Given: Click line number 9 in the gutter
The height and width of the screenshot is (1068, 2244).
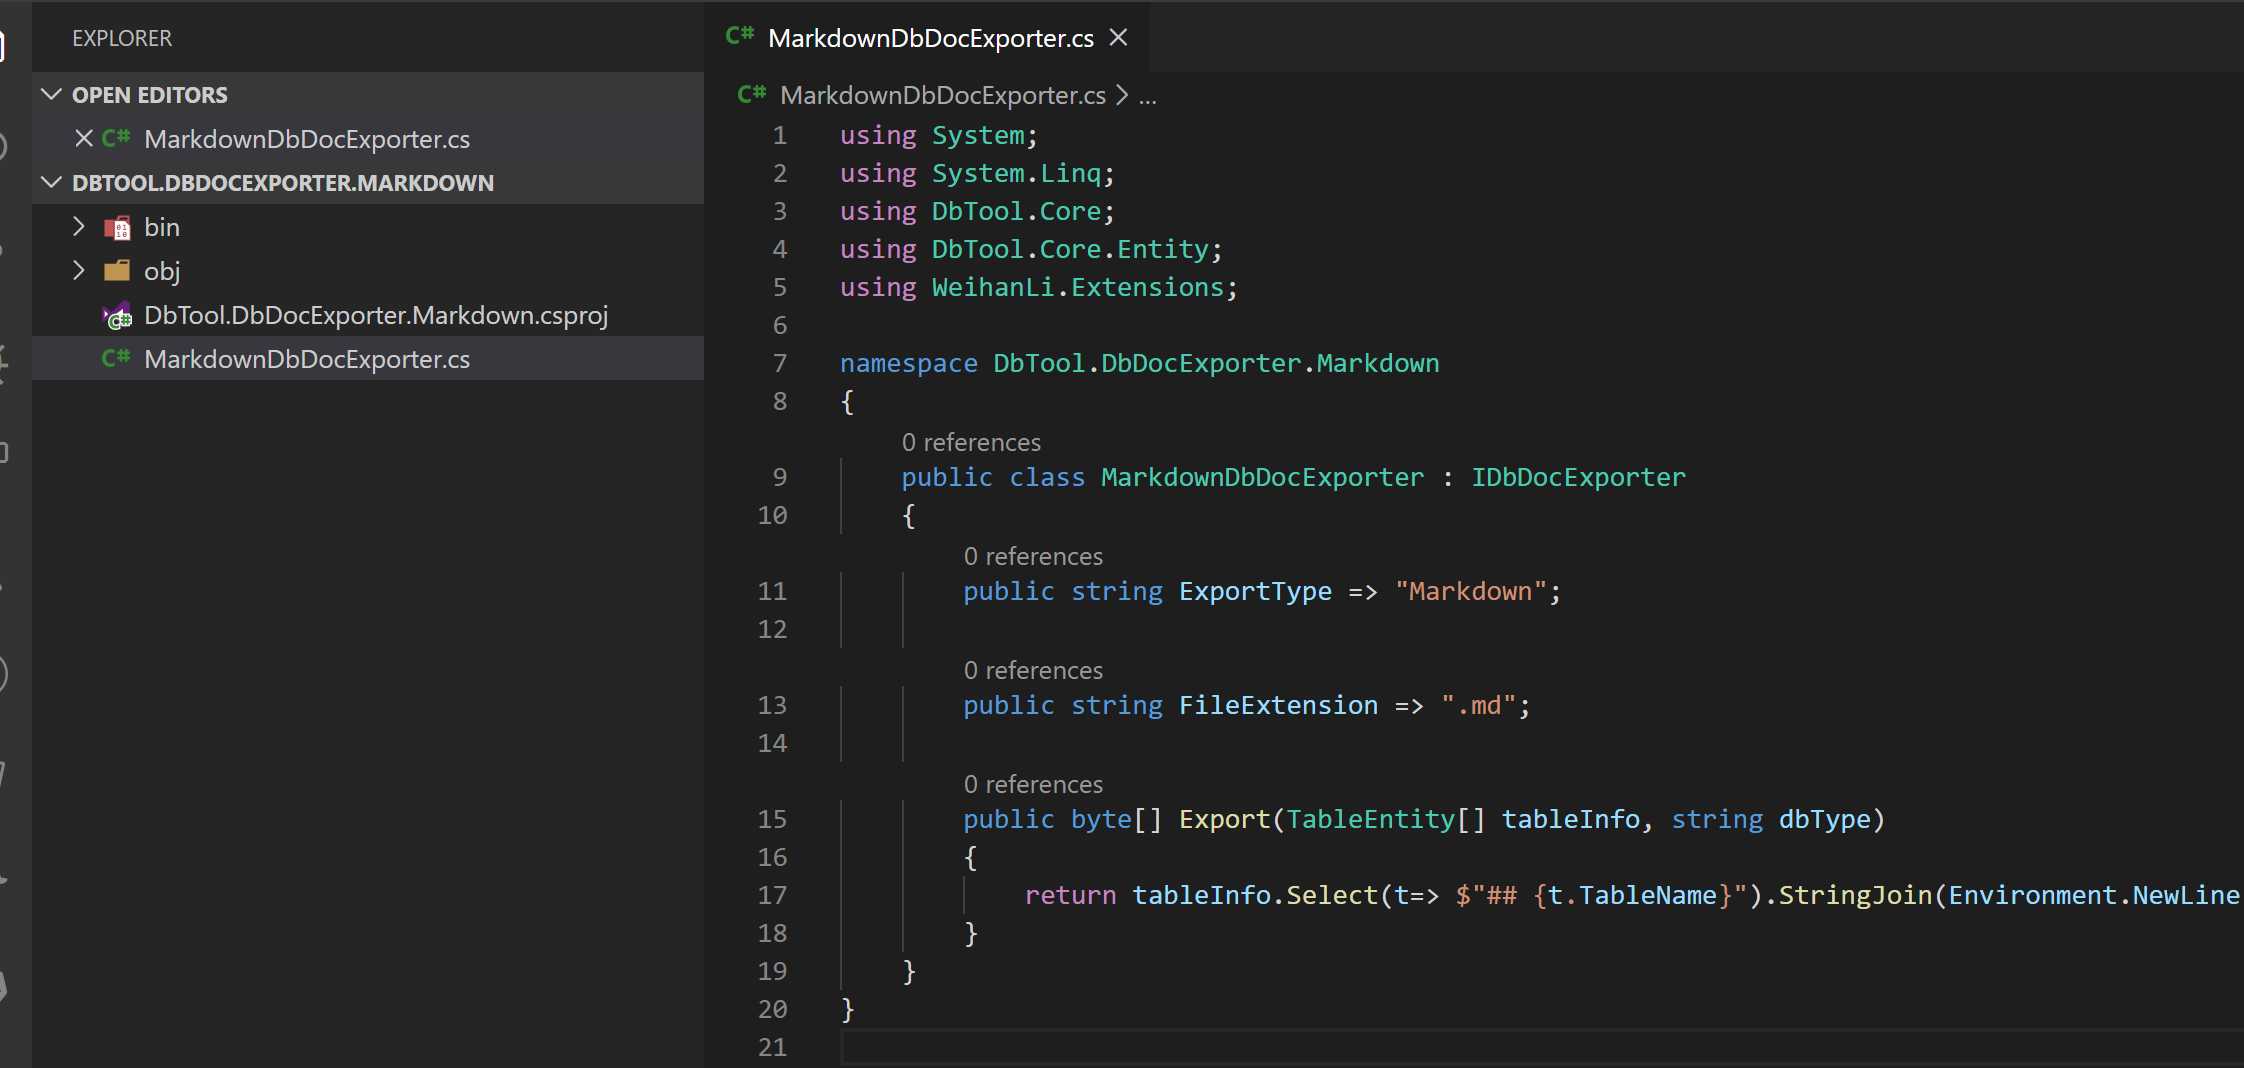Looking at the screenshot, I should (780, 477).
